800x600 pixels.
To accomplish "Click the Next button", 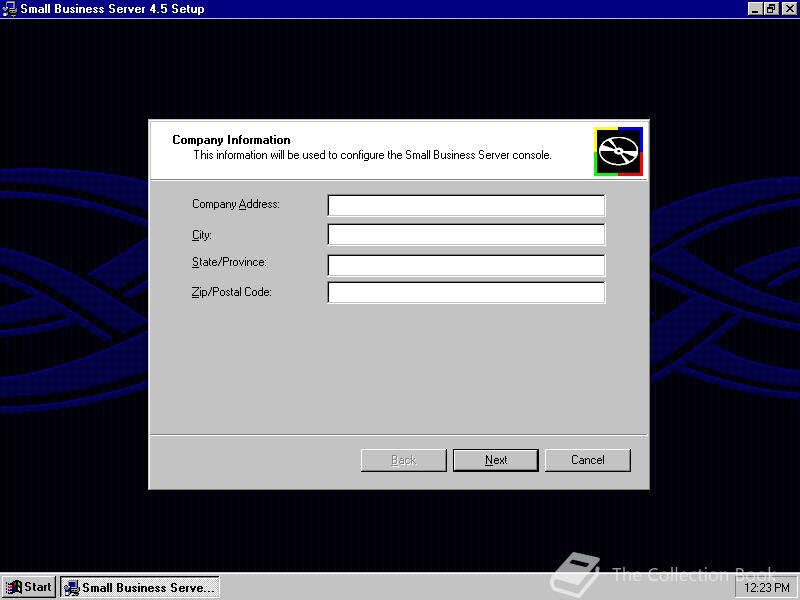I will click(495, 460).
